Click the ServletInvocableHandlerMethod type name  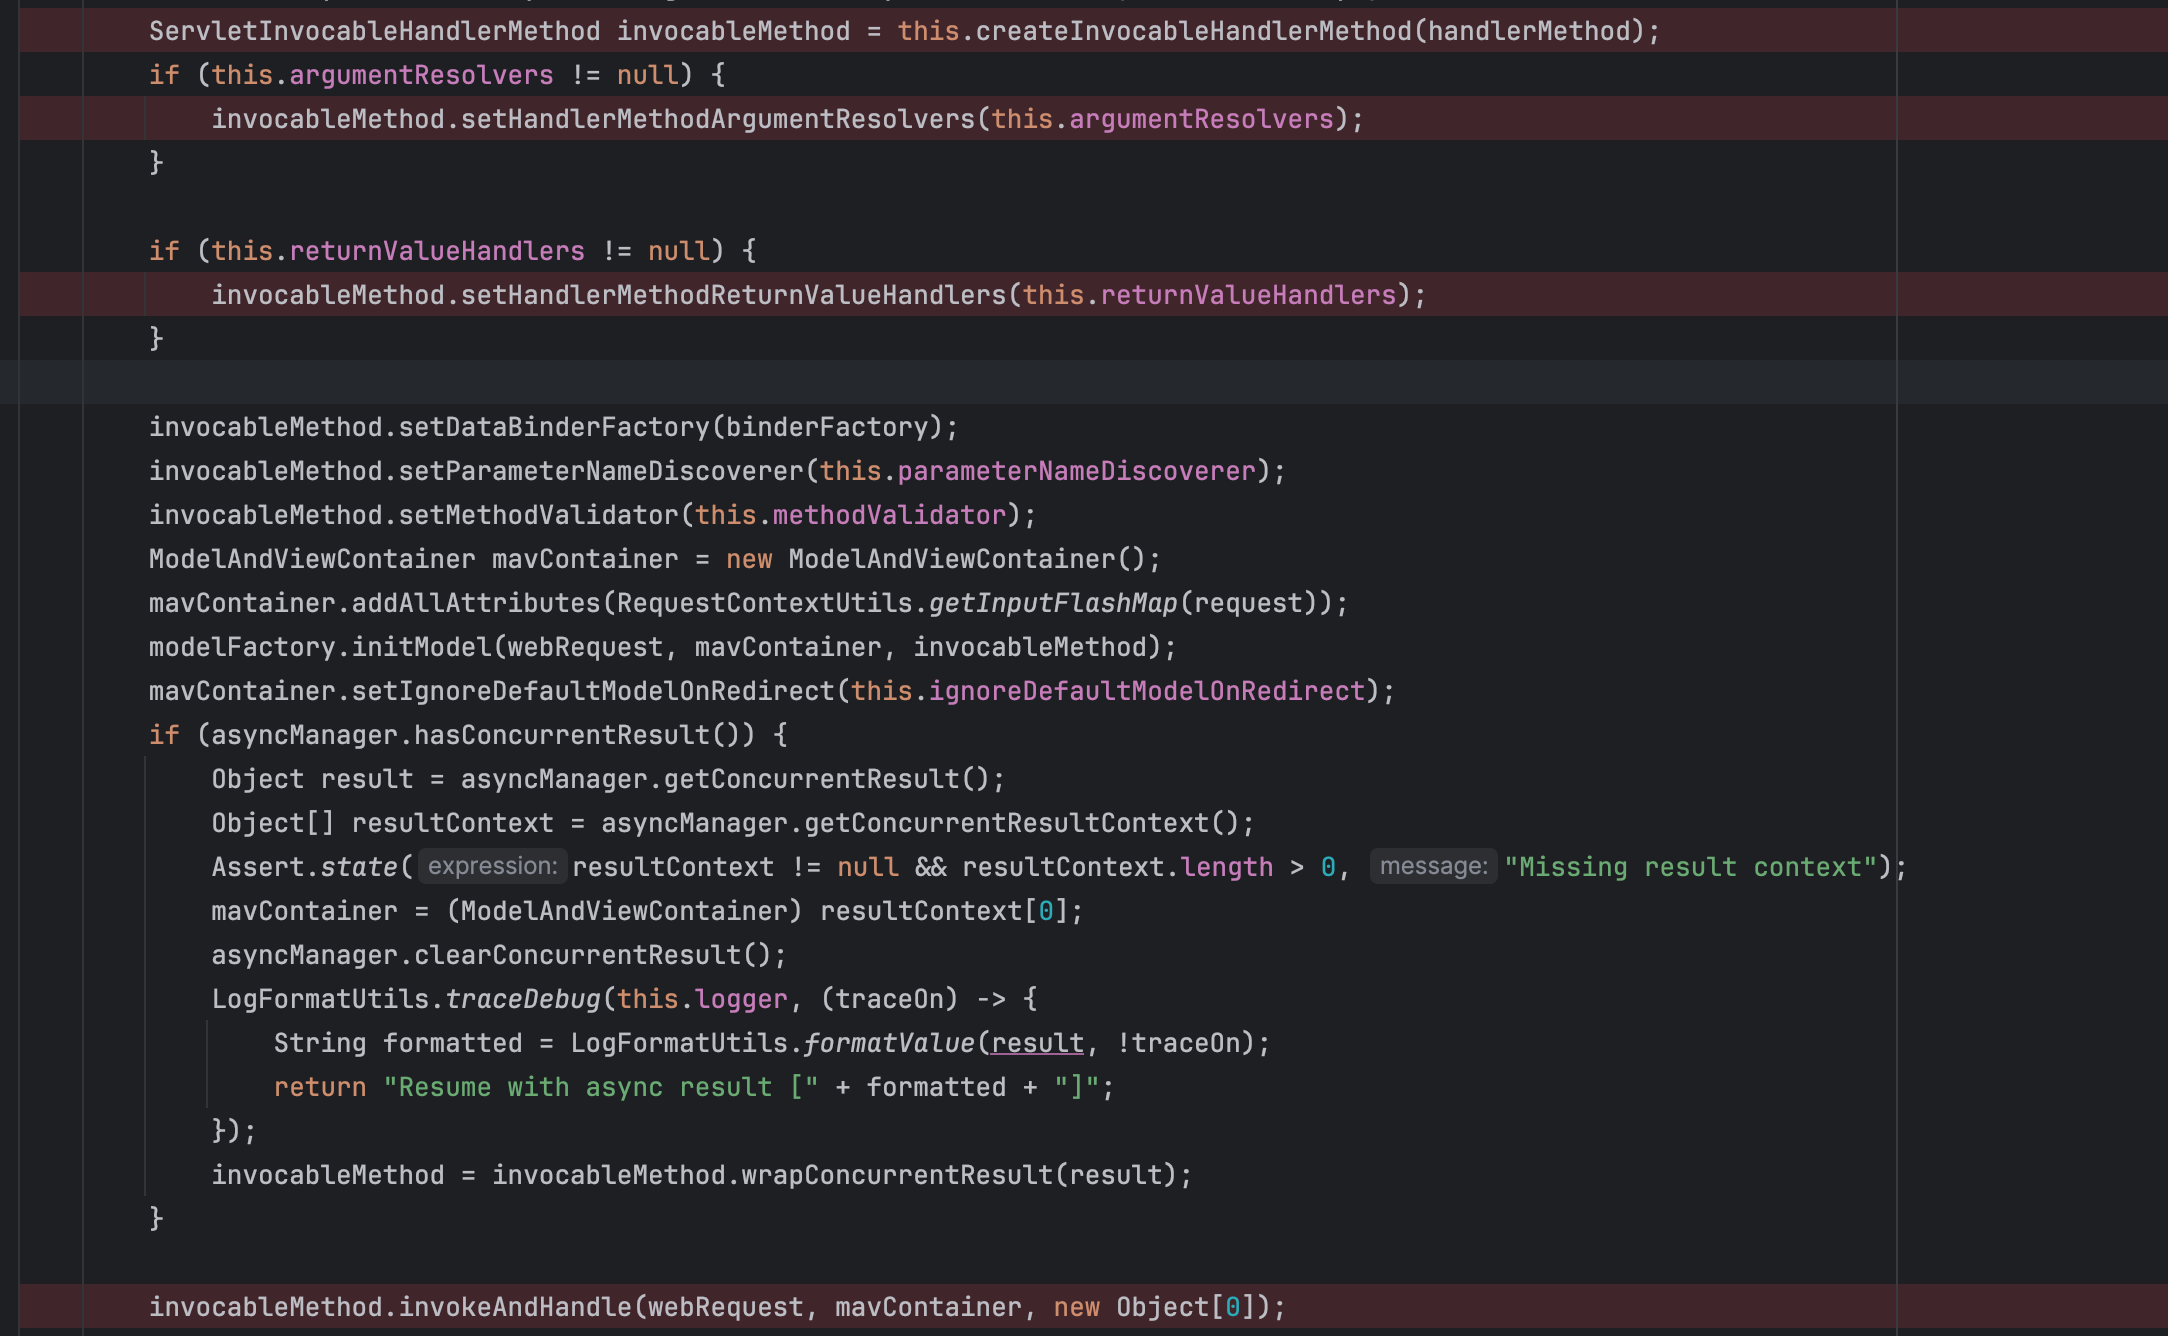click(375, 31)
